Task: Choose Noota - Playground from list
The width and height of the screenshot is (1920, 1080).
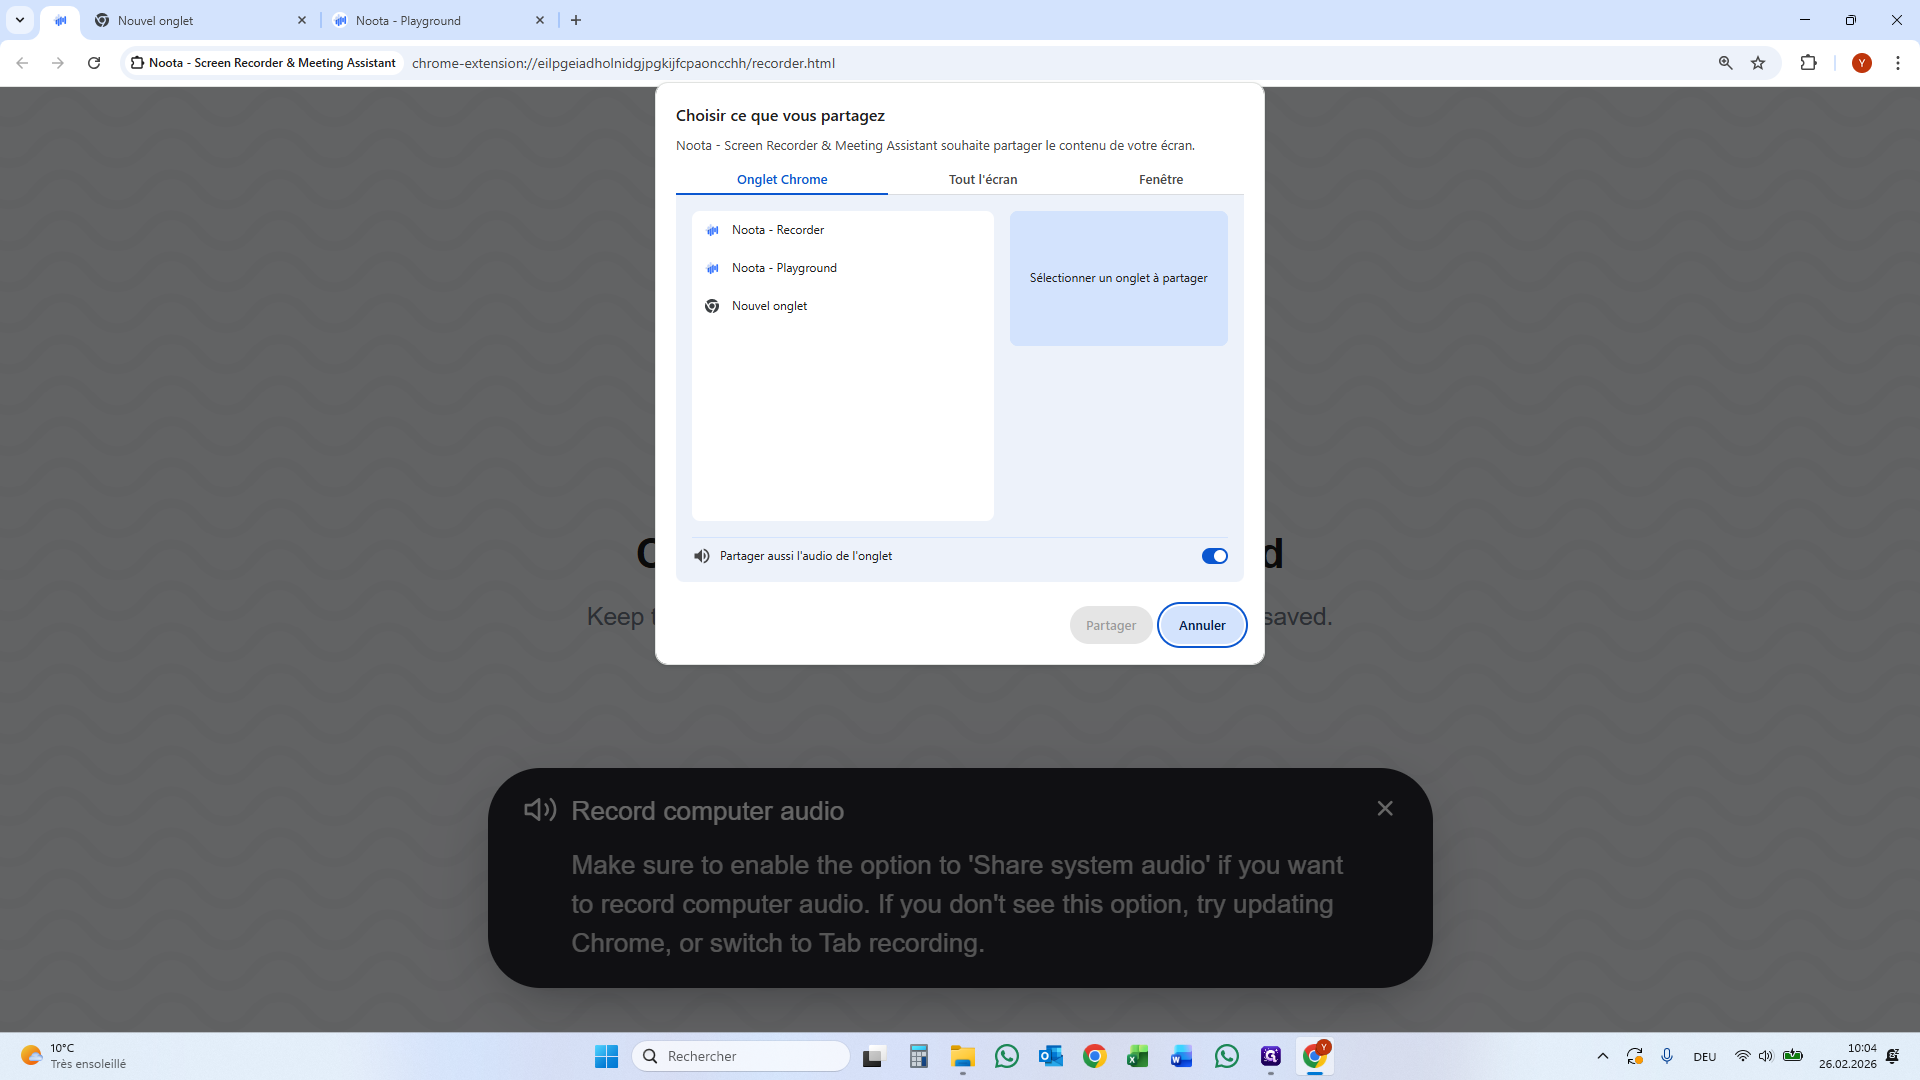Action: pos(784,268)
